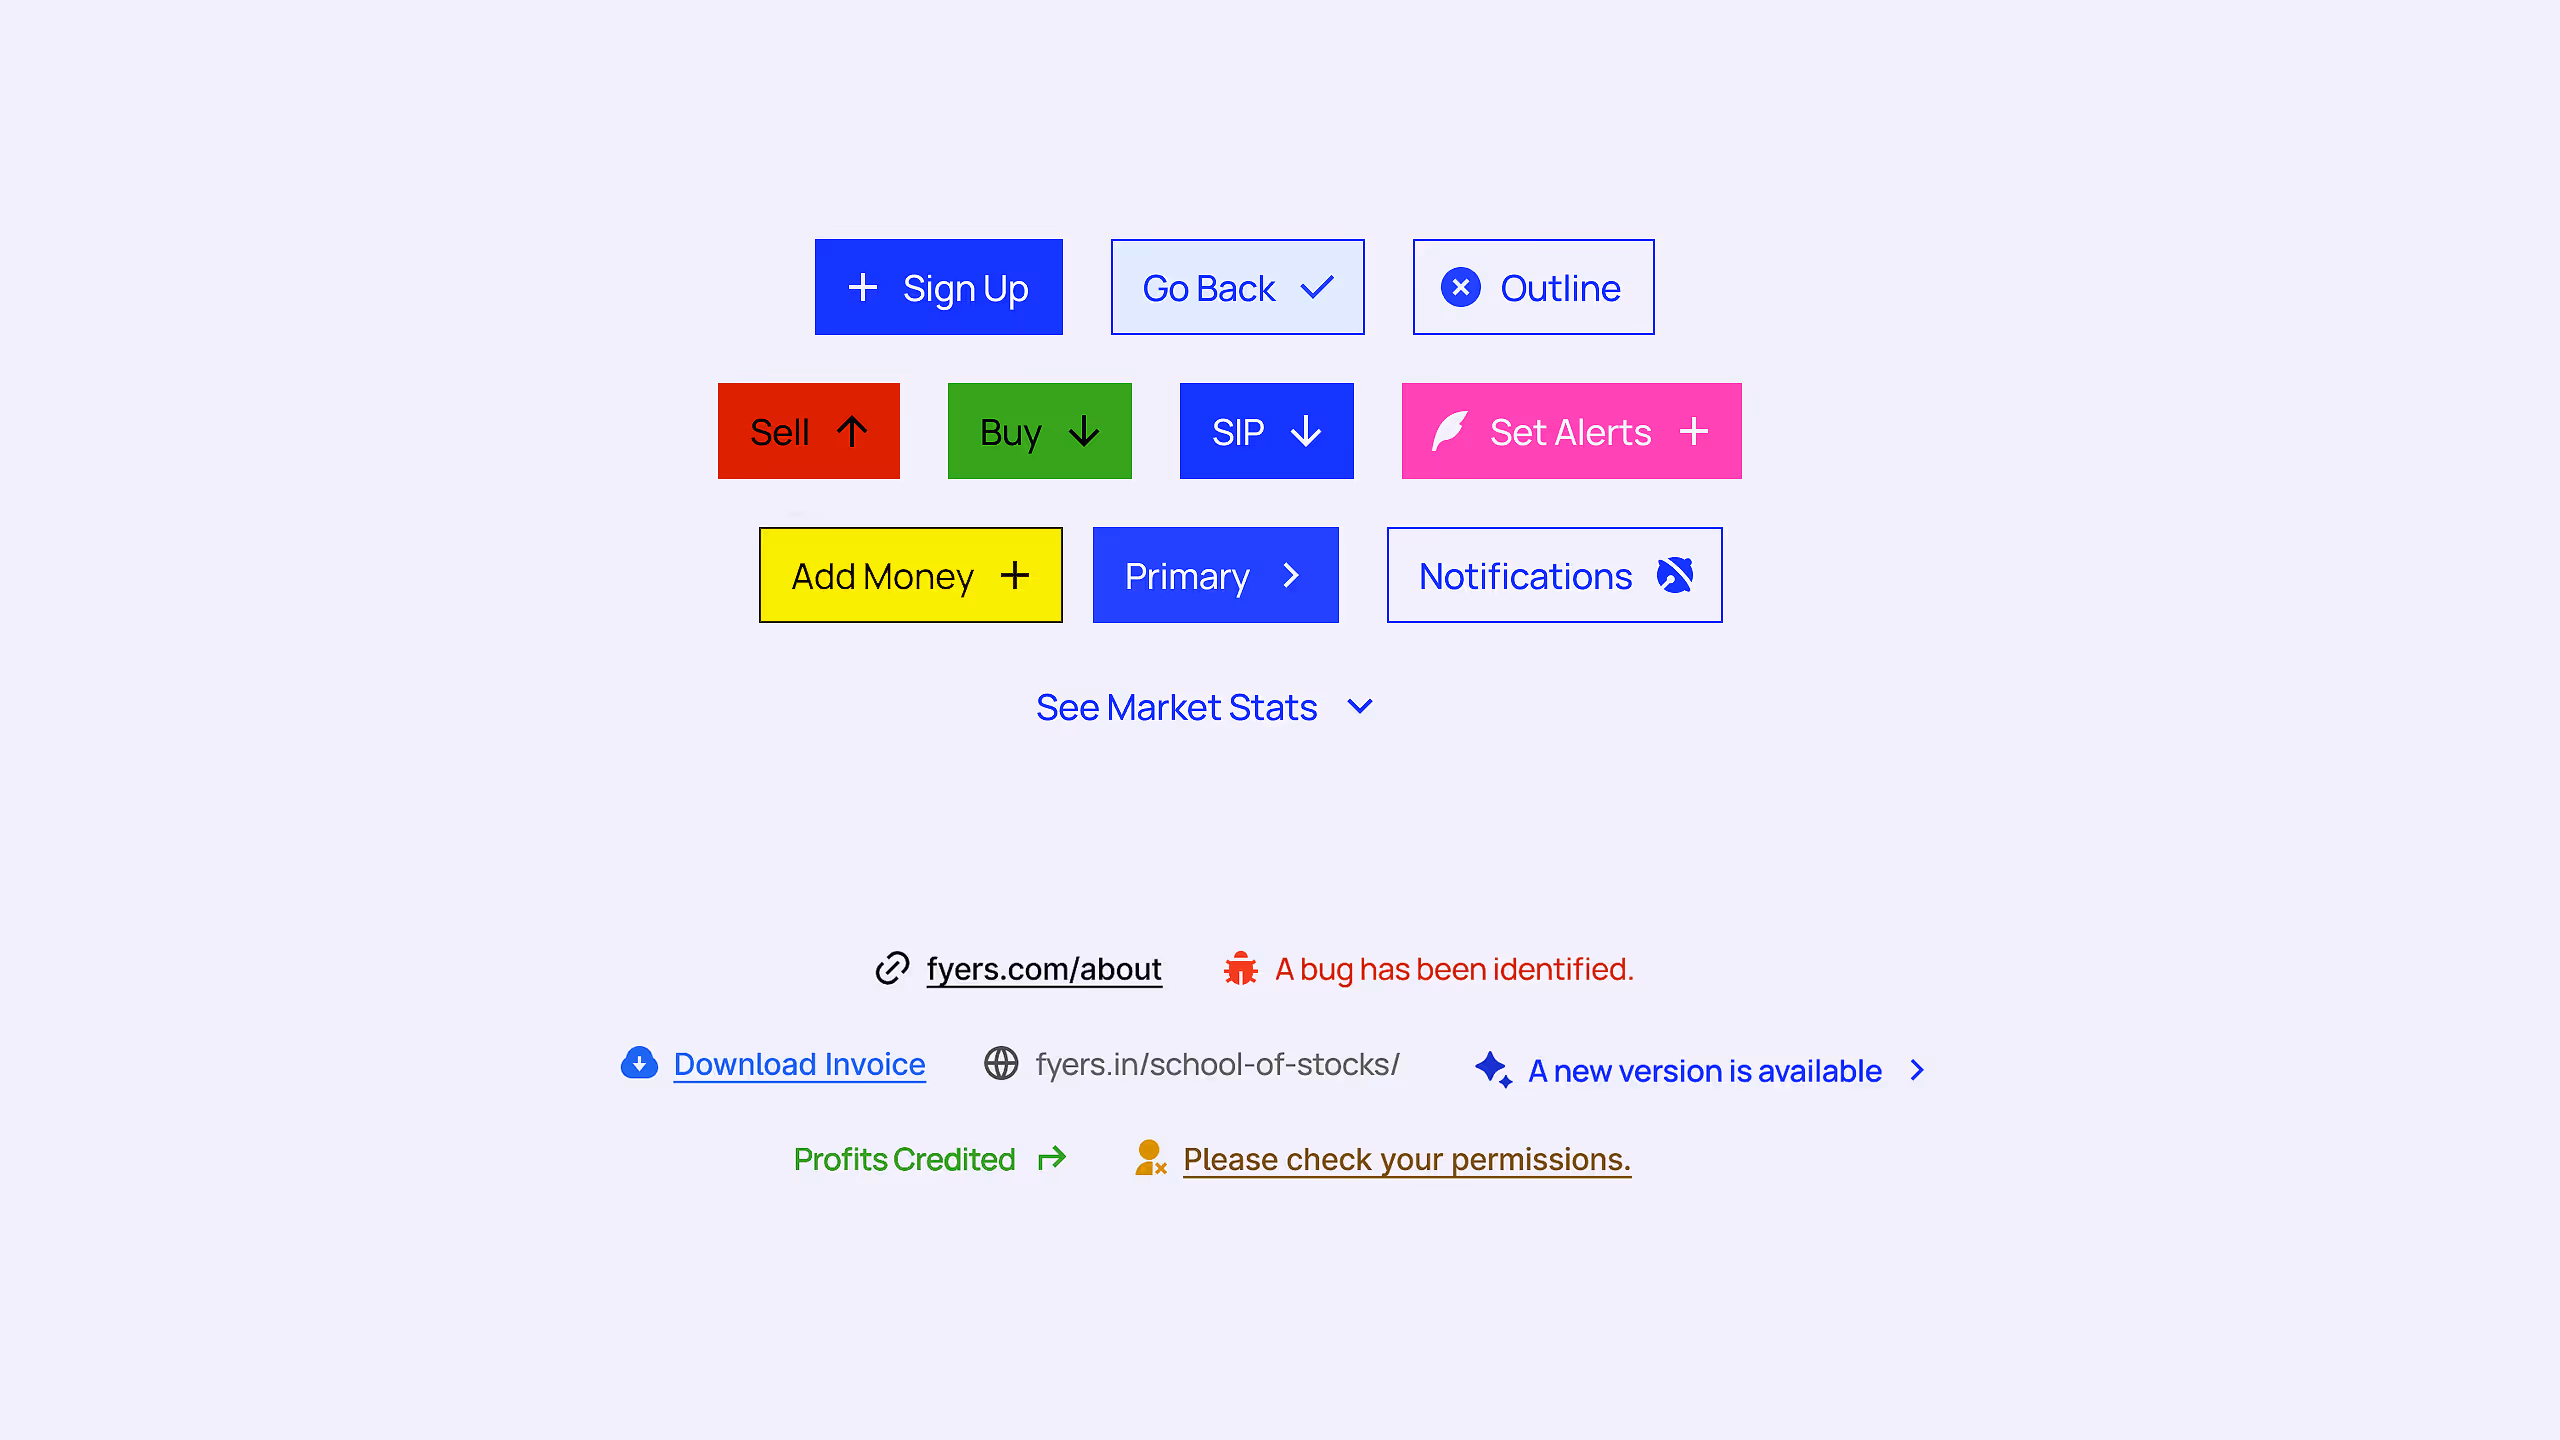The height and width of the screenshot is (1440, 2560).
Task: Click the redirect arrow beside Profits Credited
Action: (1052, 1159)
